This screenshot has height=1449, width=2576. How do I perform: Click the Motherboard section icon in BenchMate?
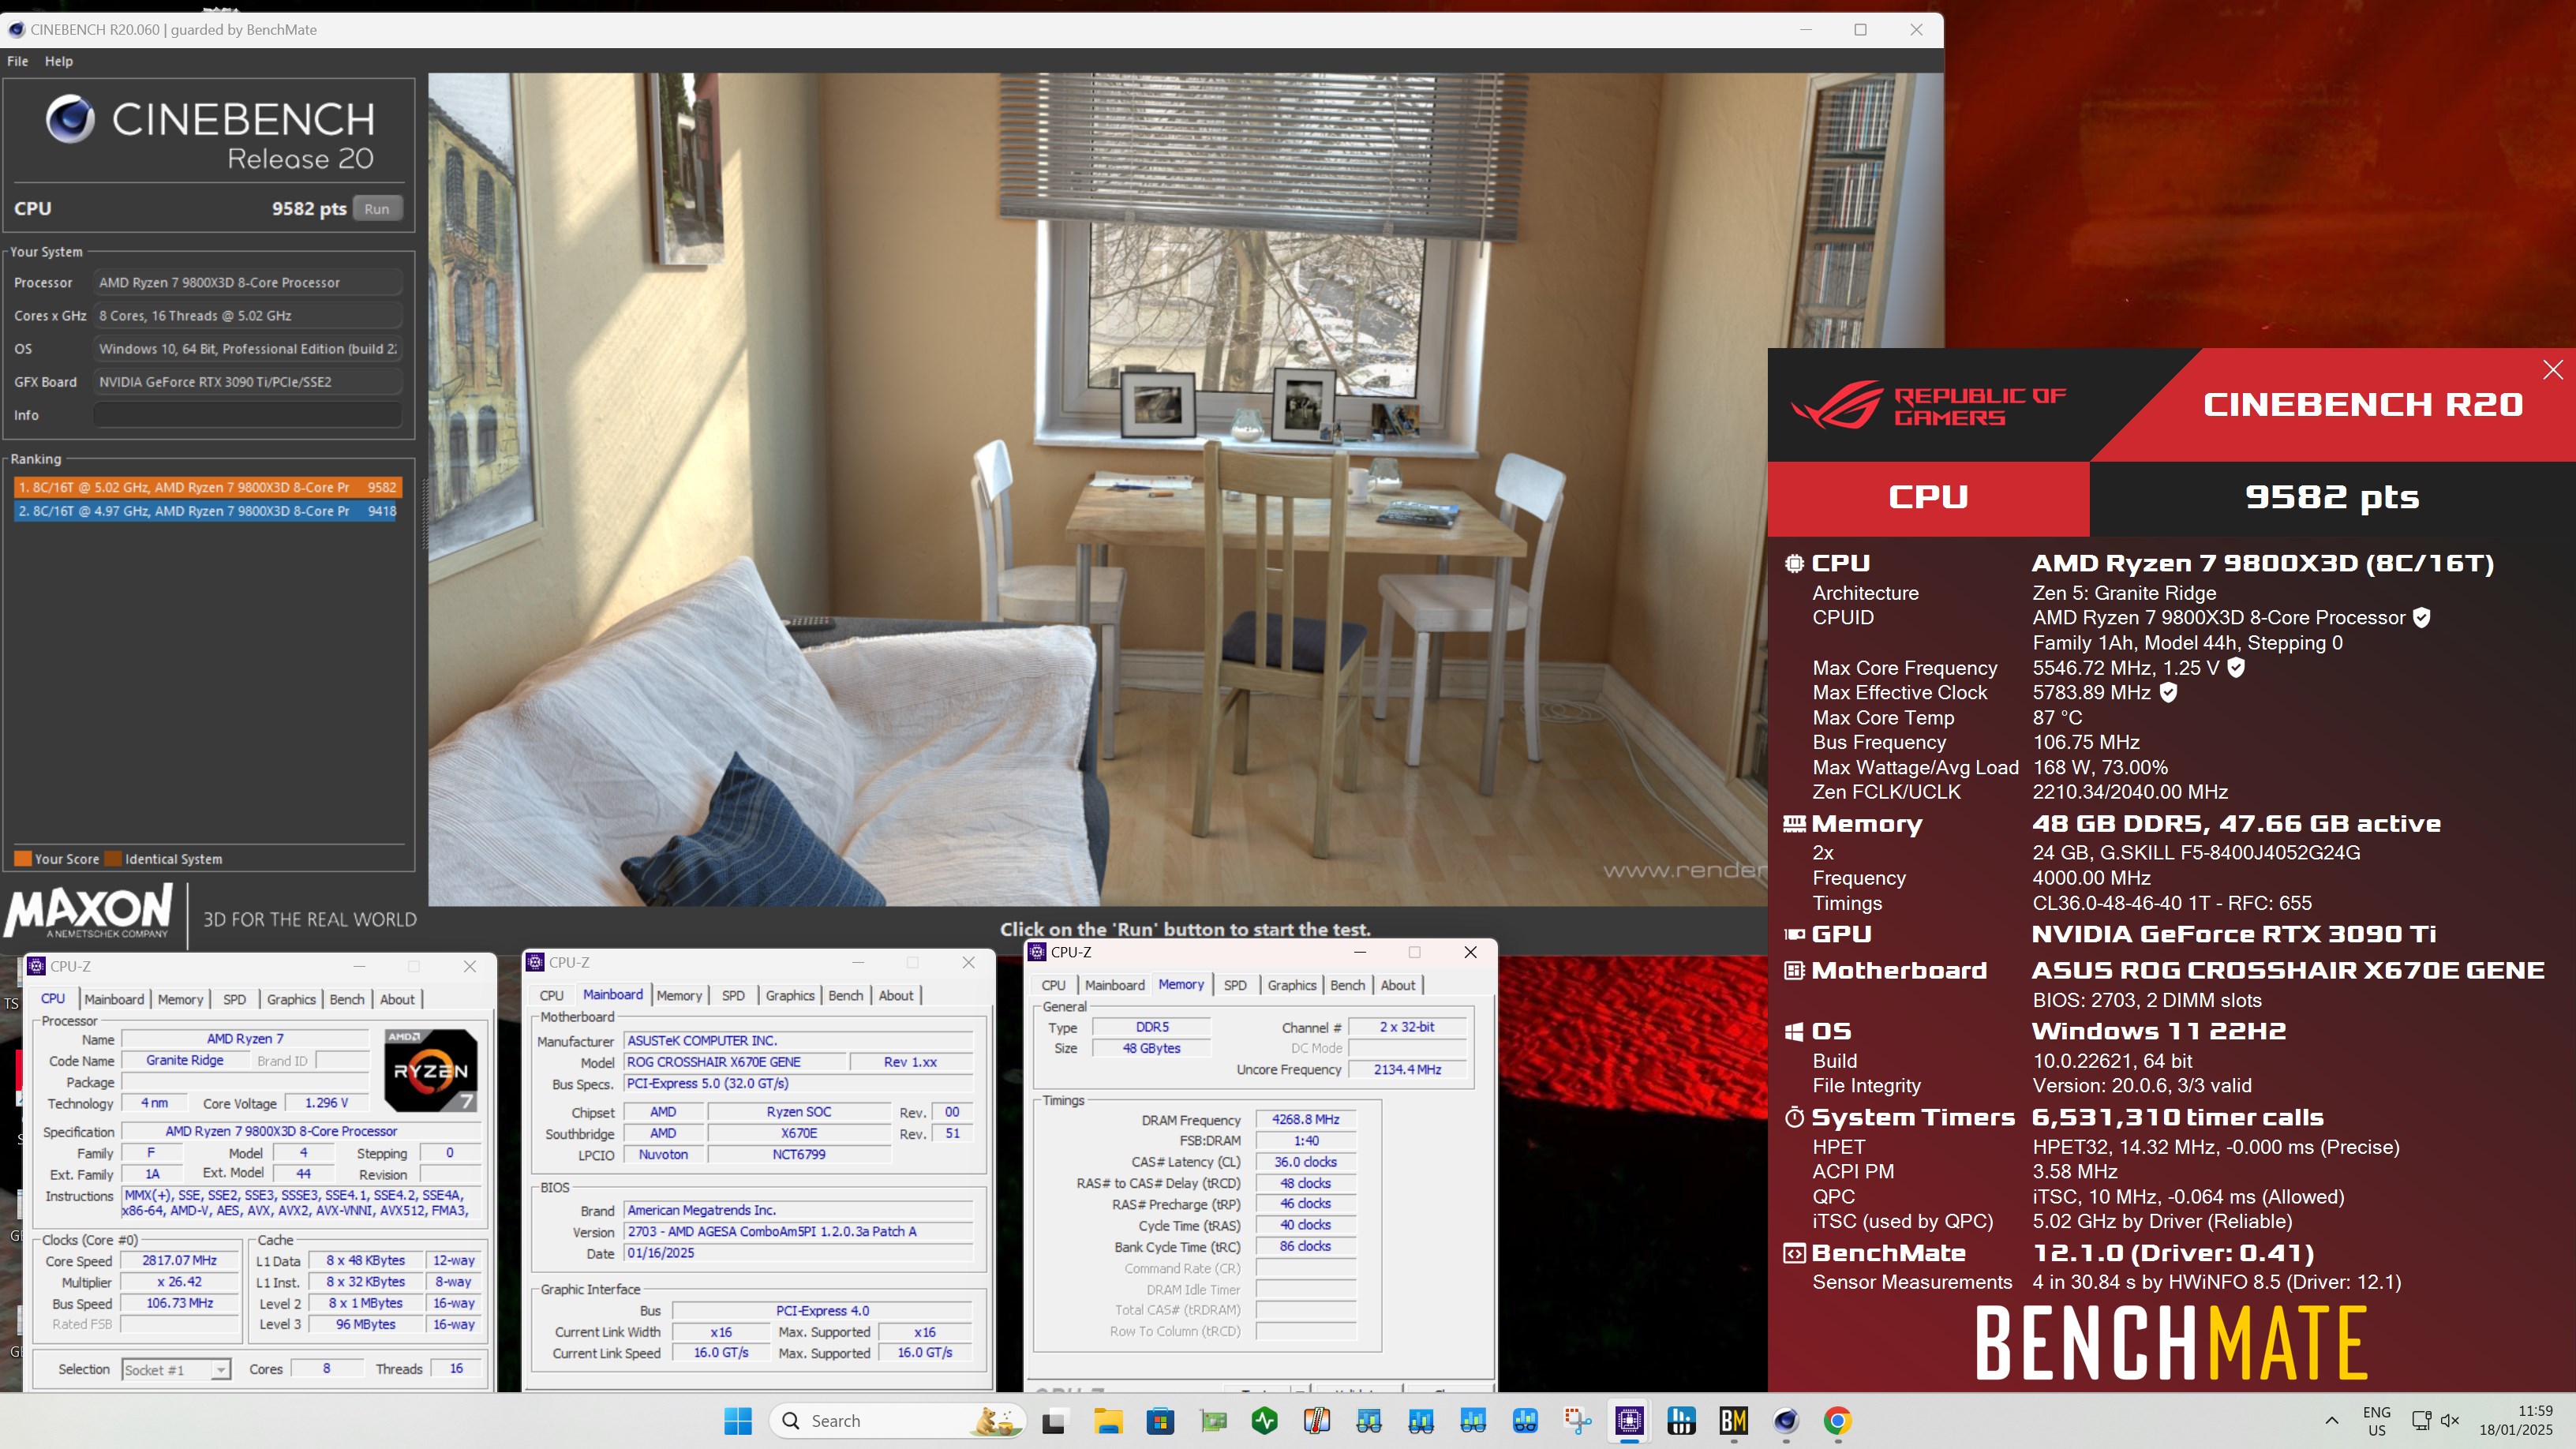[1795, 970]
